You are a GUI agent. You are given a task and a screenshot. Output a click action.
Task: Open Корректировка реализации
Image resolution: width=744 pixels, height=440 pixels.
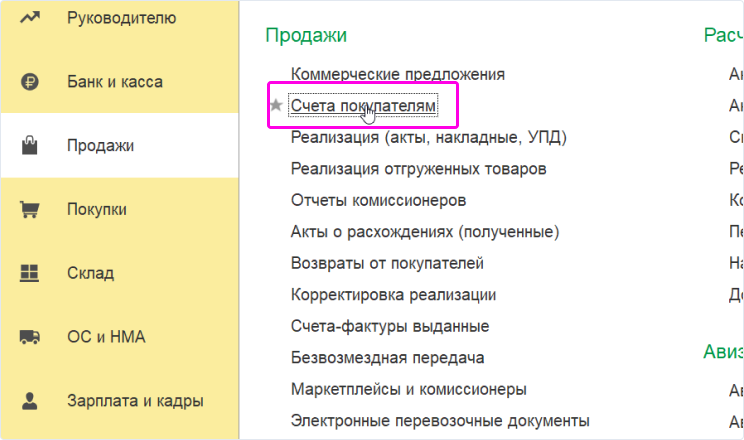pyautogui.click(x=393, y=294)
